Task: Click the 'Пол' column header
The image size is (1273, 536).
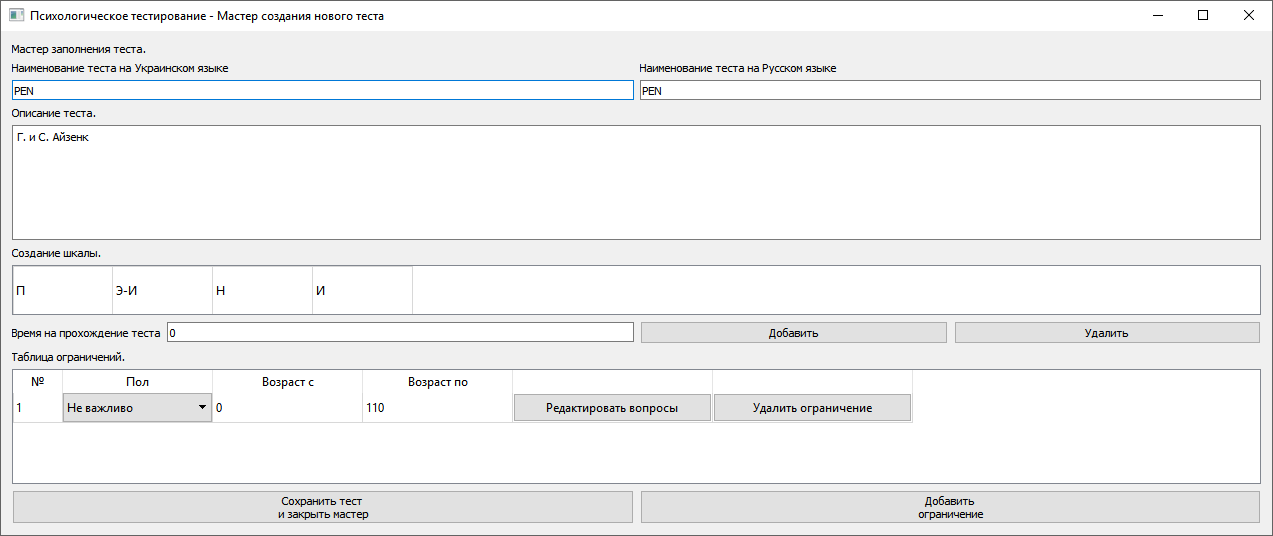Action: (x=137, y=382)
